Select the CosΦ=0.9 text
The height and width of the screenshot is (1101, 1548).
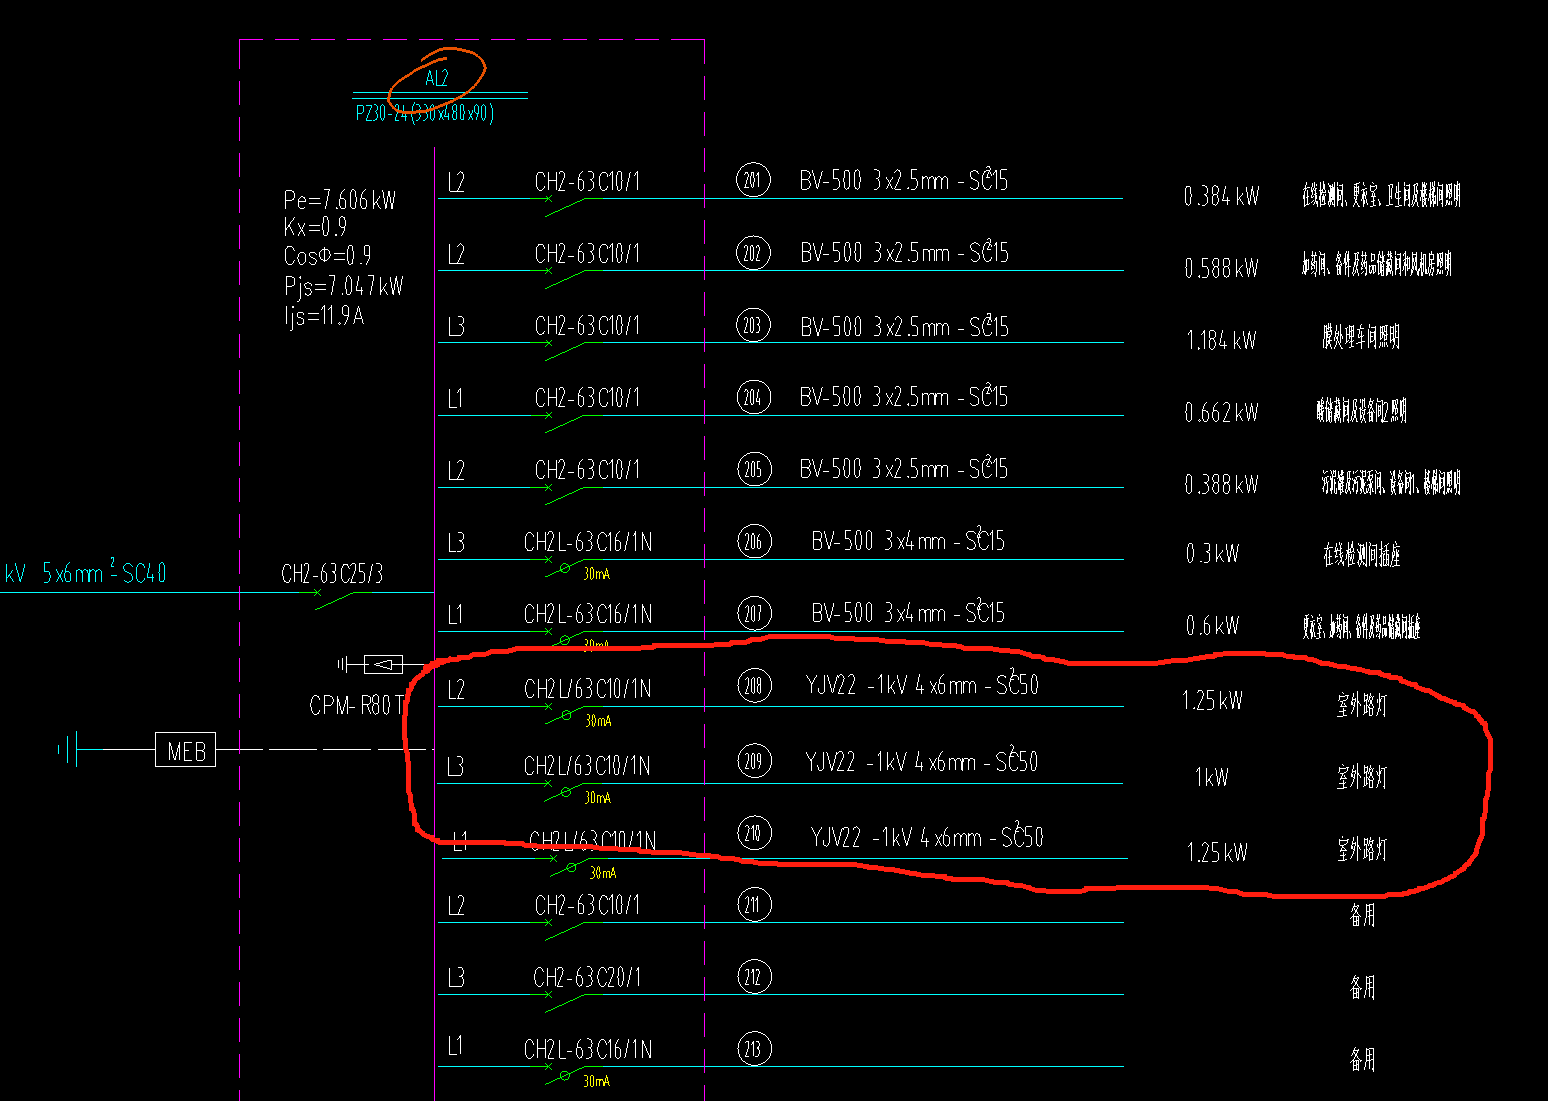(x=328, y=256)
